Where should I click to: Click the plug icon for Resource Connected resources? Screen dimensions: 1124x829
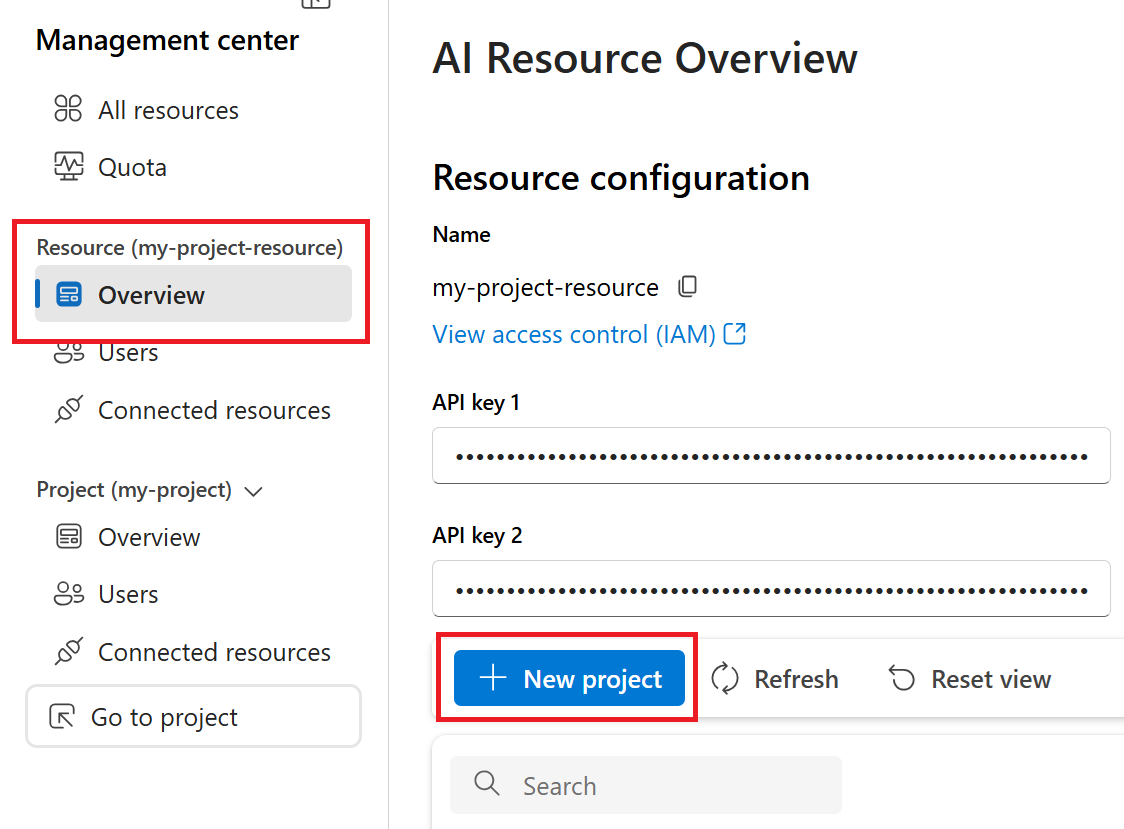coord(69,409)
